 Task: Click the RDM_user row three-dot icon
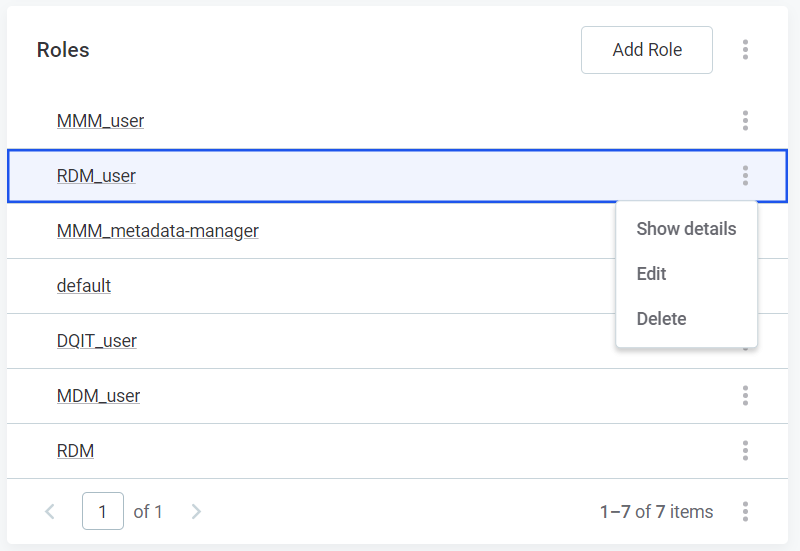(x=745, y=176)
